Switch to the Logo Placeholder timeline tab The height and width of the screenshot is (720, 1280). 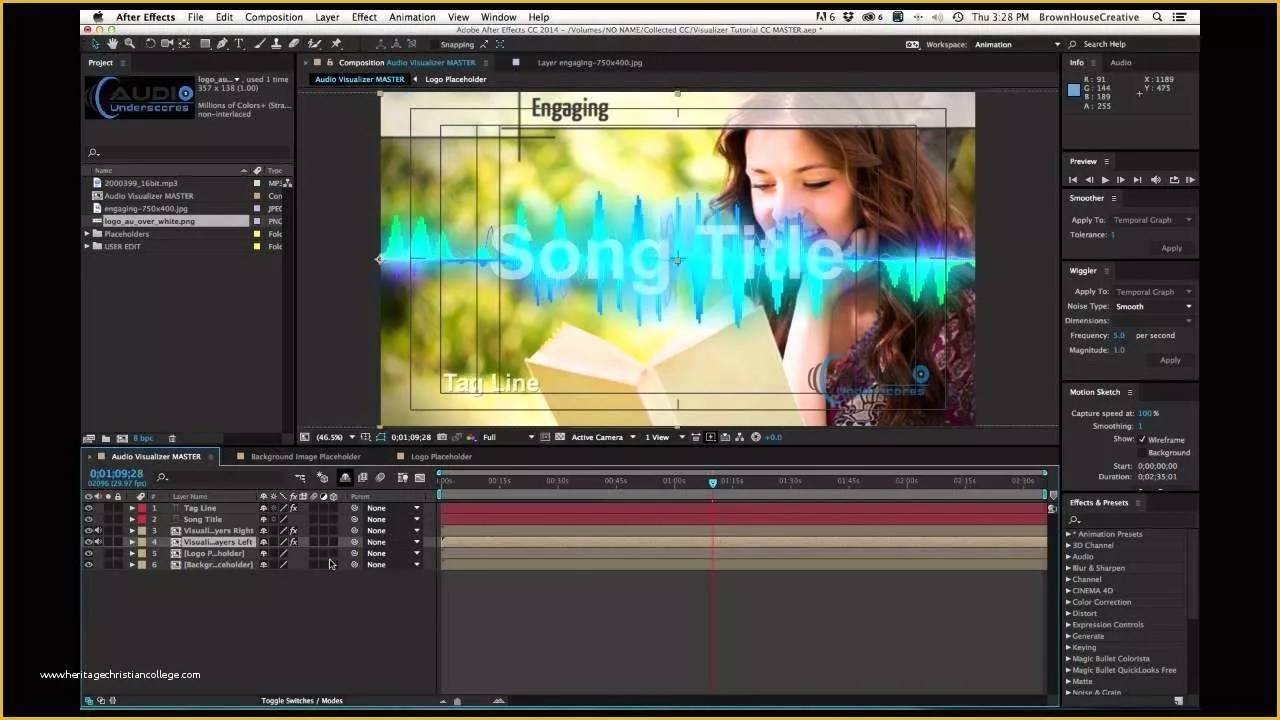click(x=442, y=456)
